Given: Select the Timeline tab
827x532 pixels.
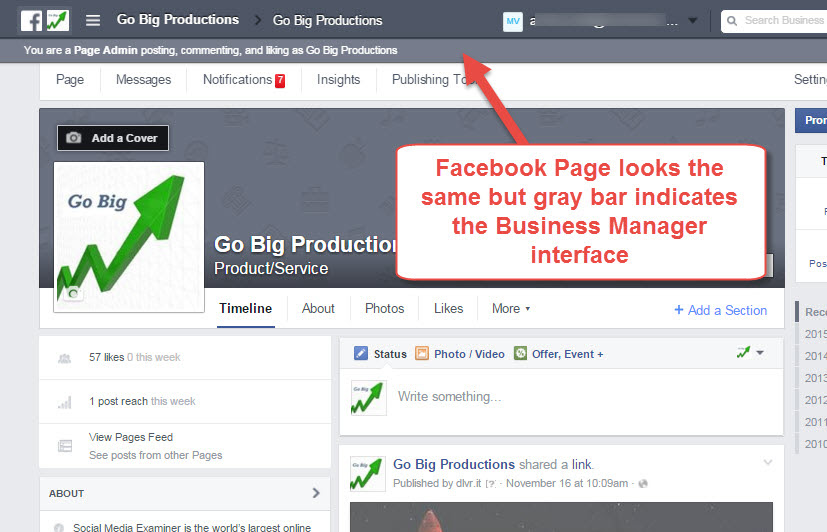Looking at the screenshot, I should pyautogui.click(x=246, y=308).
